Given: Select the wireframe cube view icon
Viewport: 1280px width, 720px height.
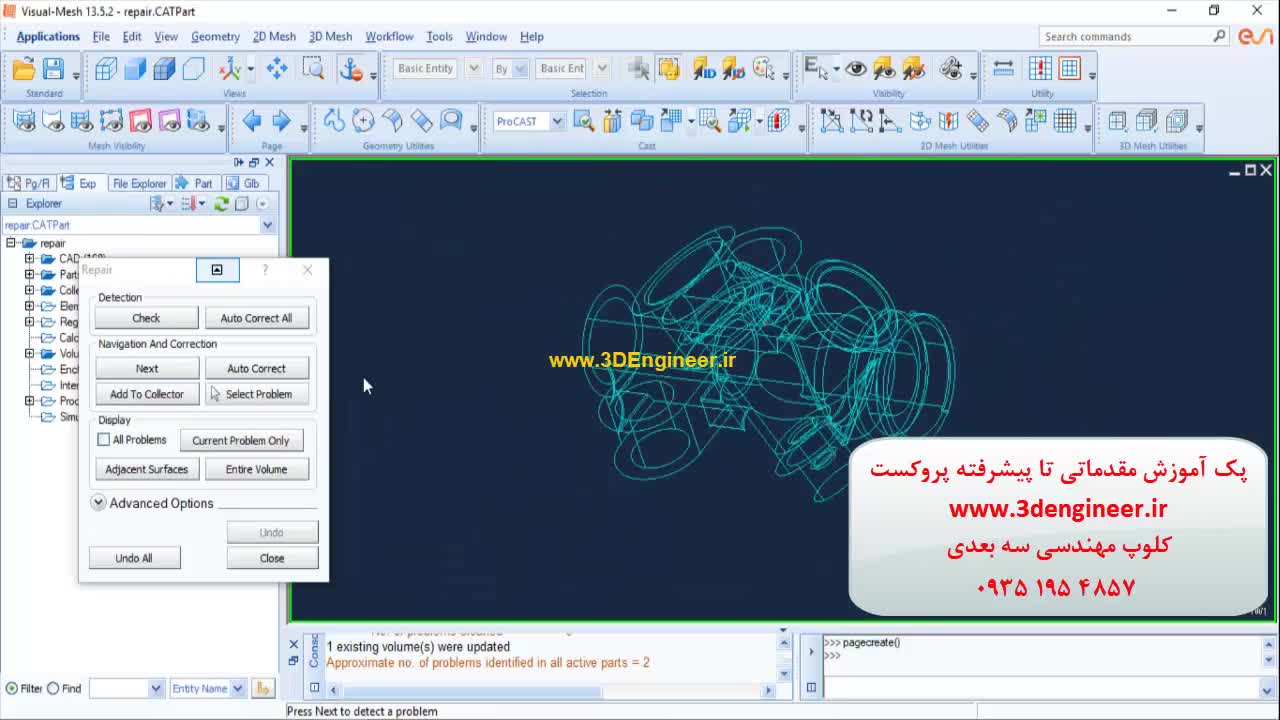Looking at the screenshot, I should coord(106,69).
